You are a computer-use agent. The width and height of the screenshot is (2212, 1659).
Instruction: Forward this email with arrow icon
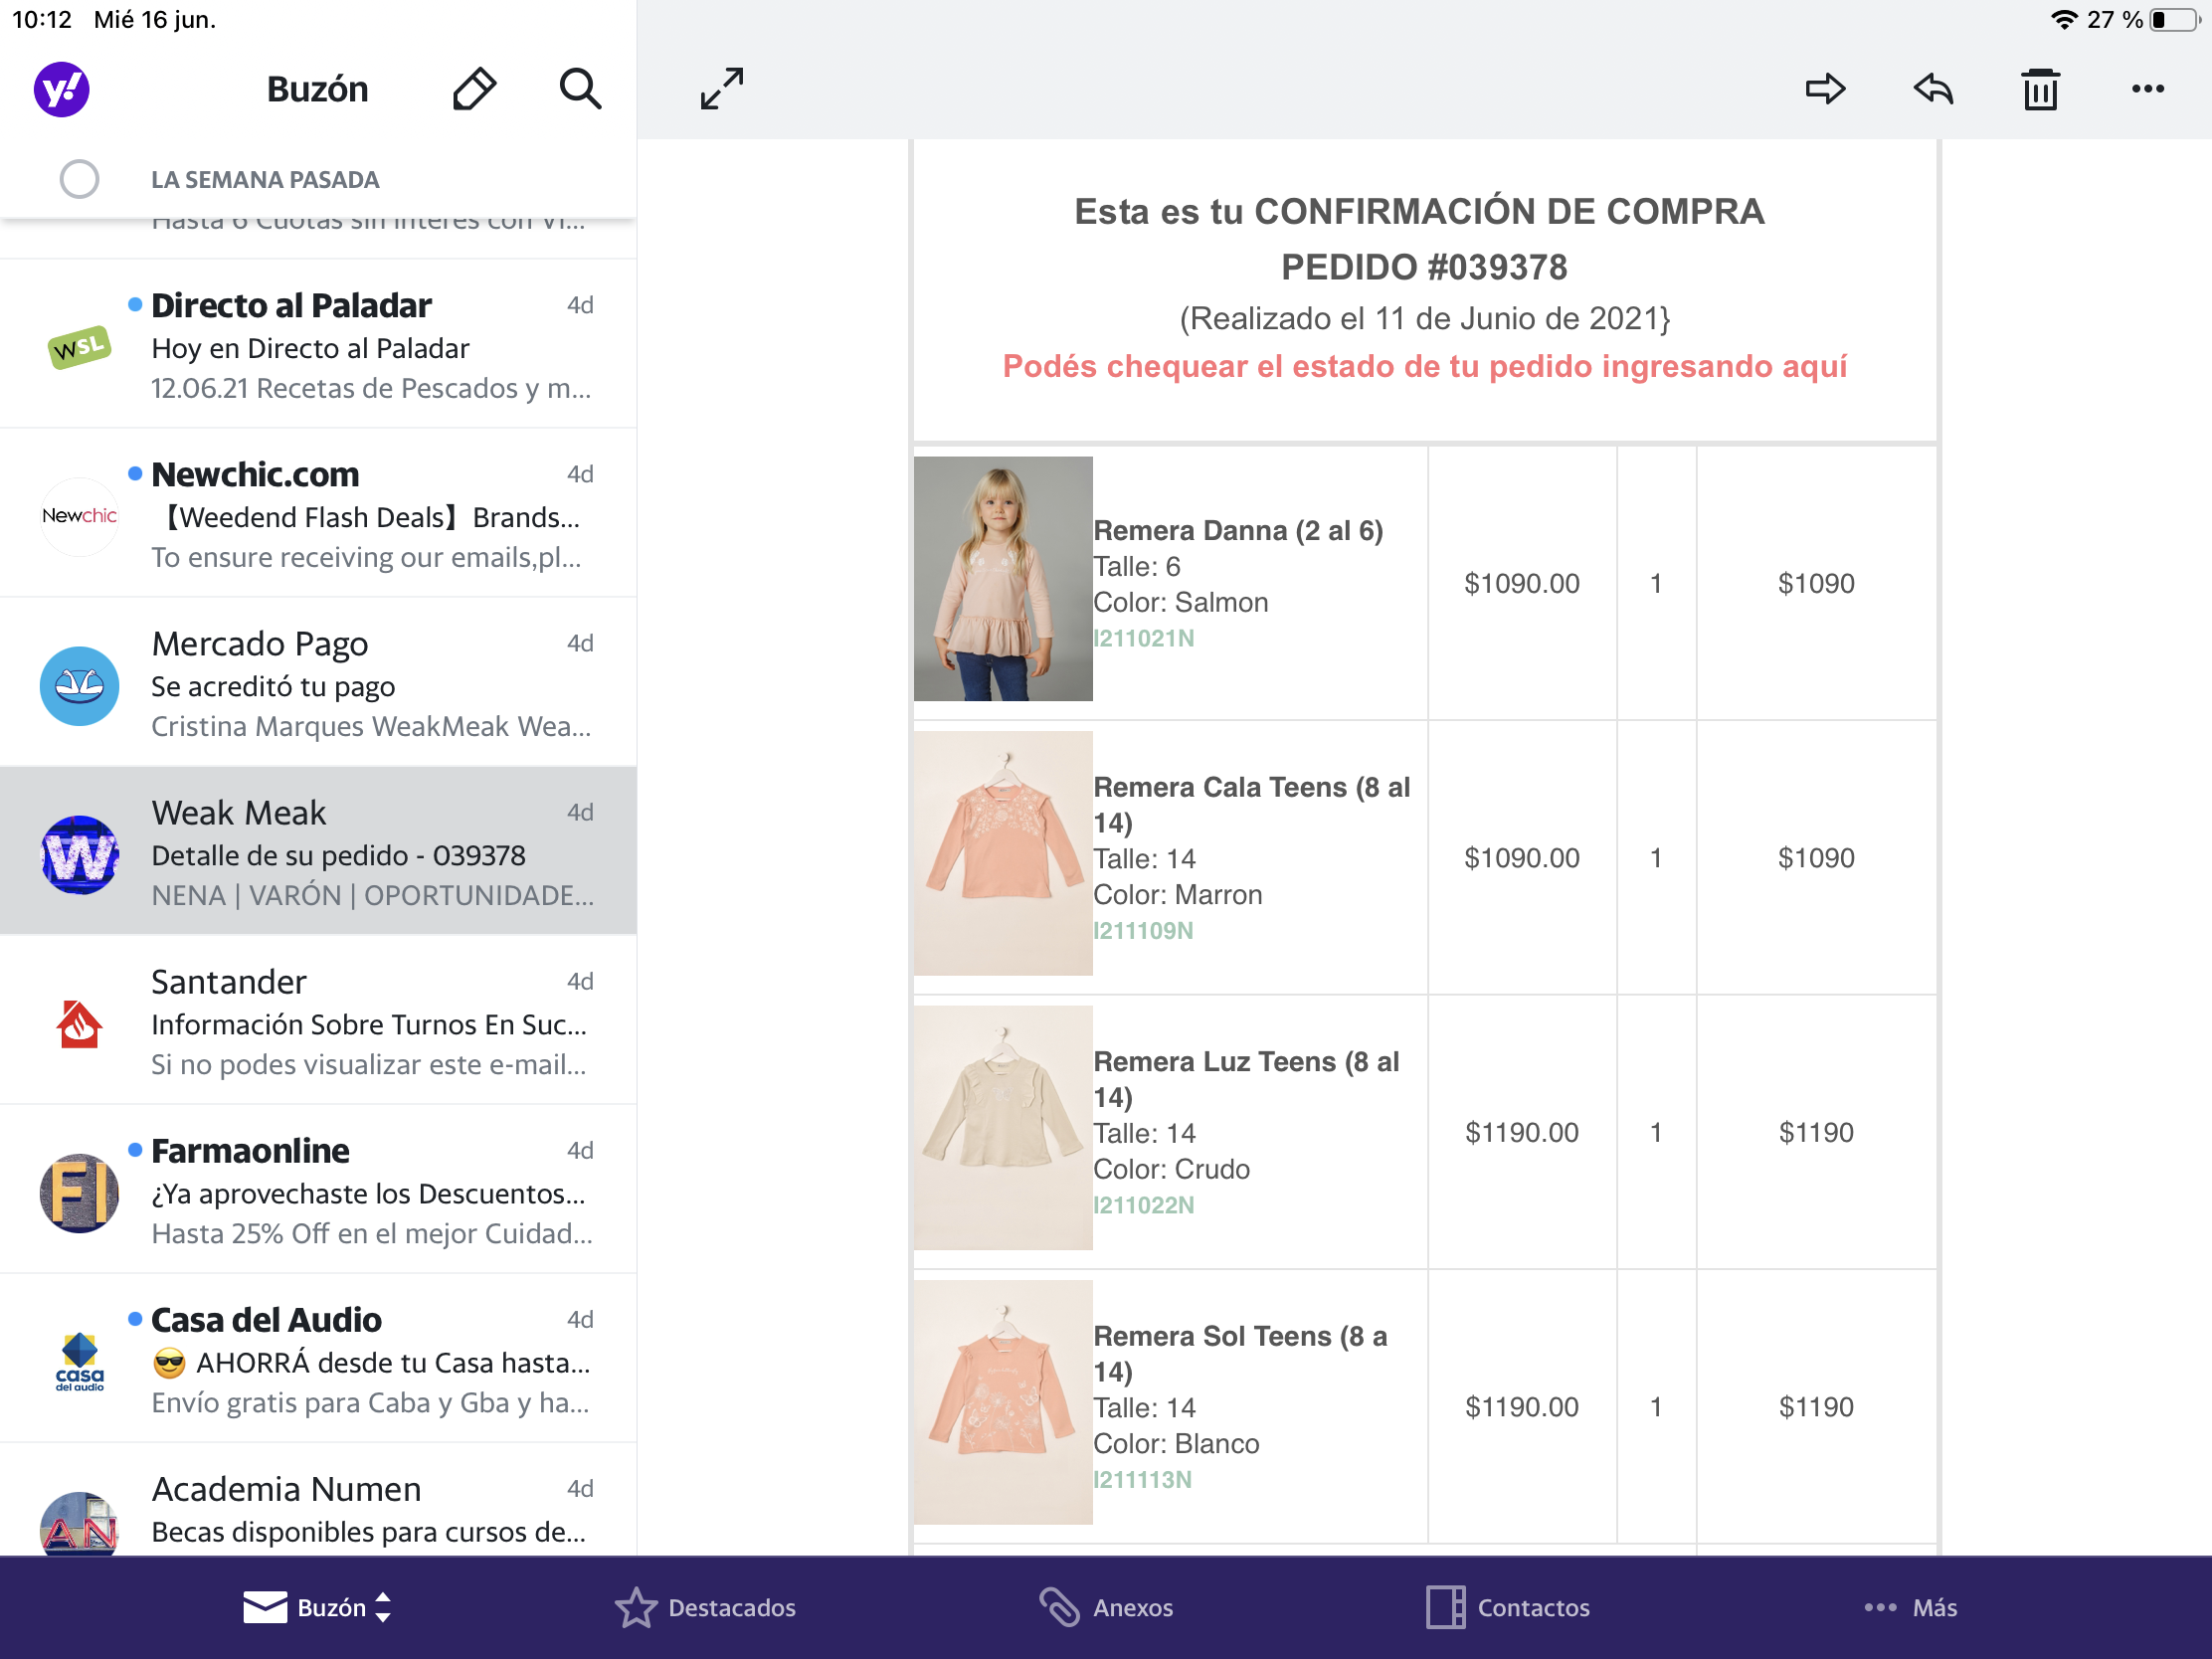pos(1825,89)
